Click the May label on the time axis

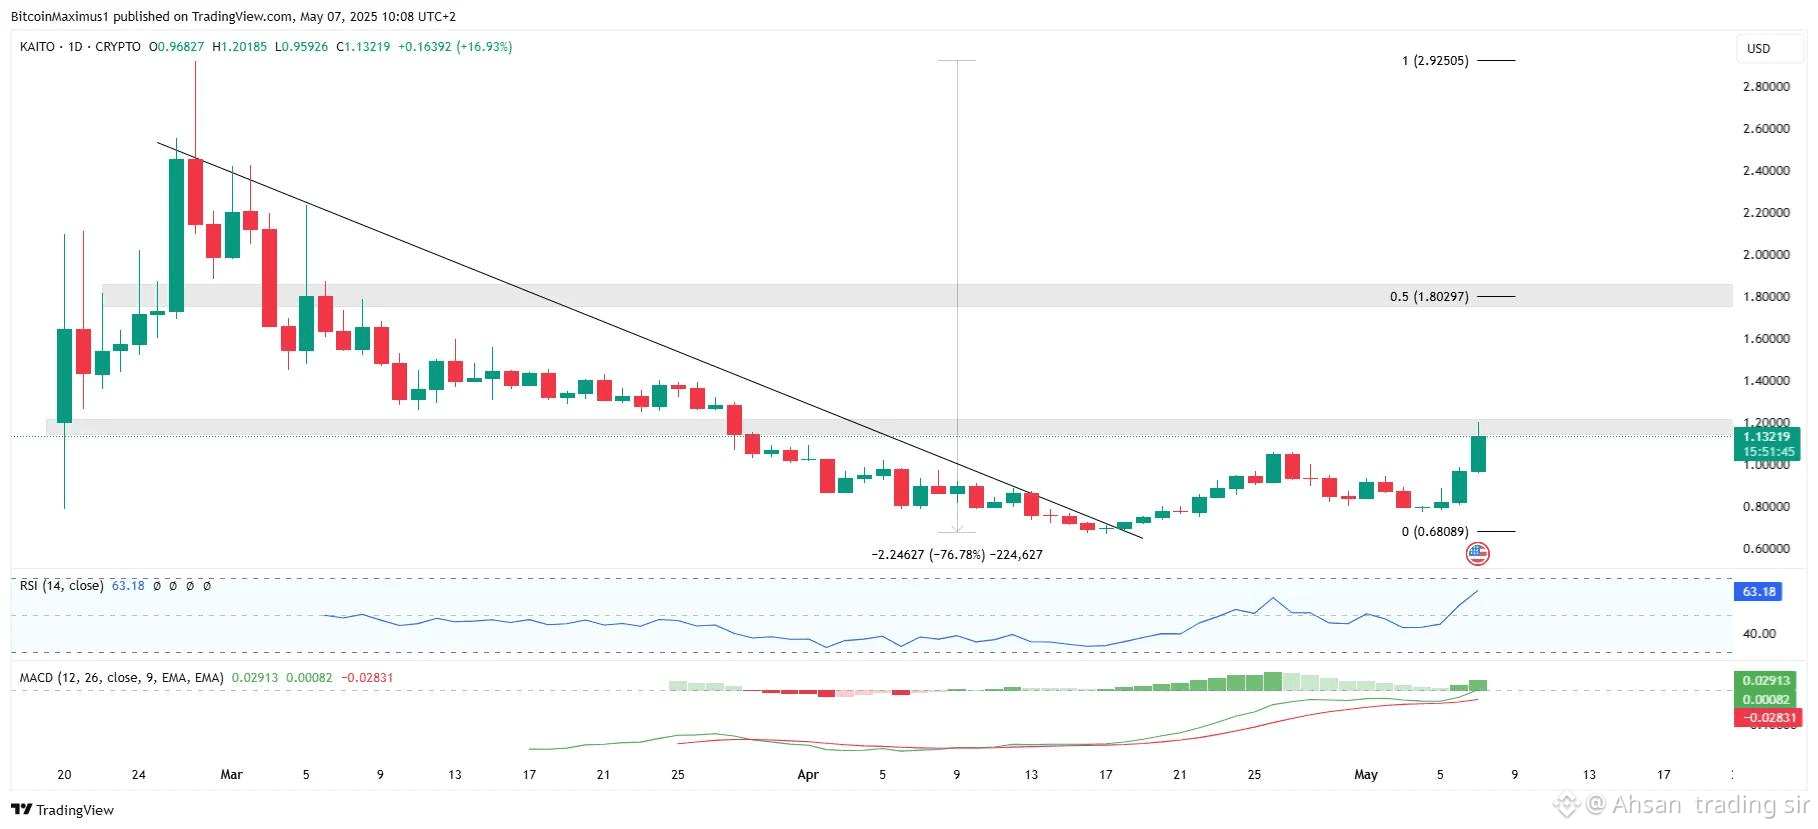(x=1366, y=775)
